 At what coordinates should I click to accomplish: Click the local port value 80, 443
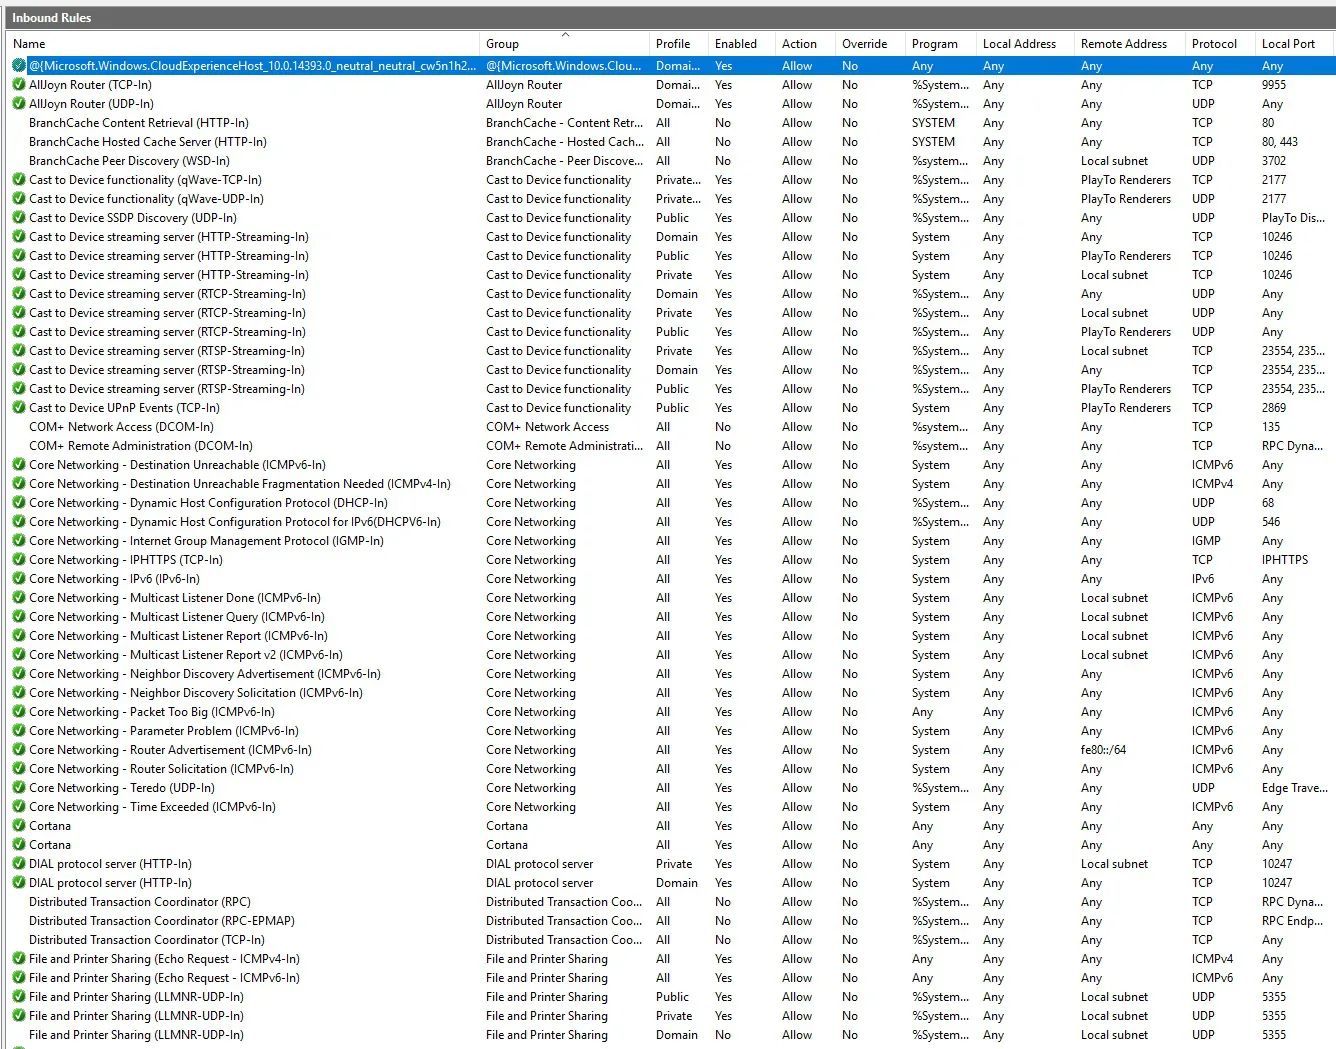[1280, 142]
